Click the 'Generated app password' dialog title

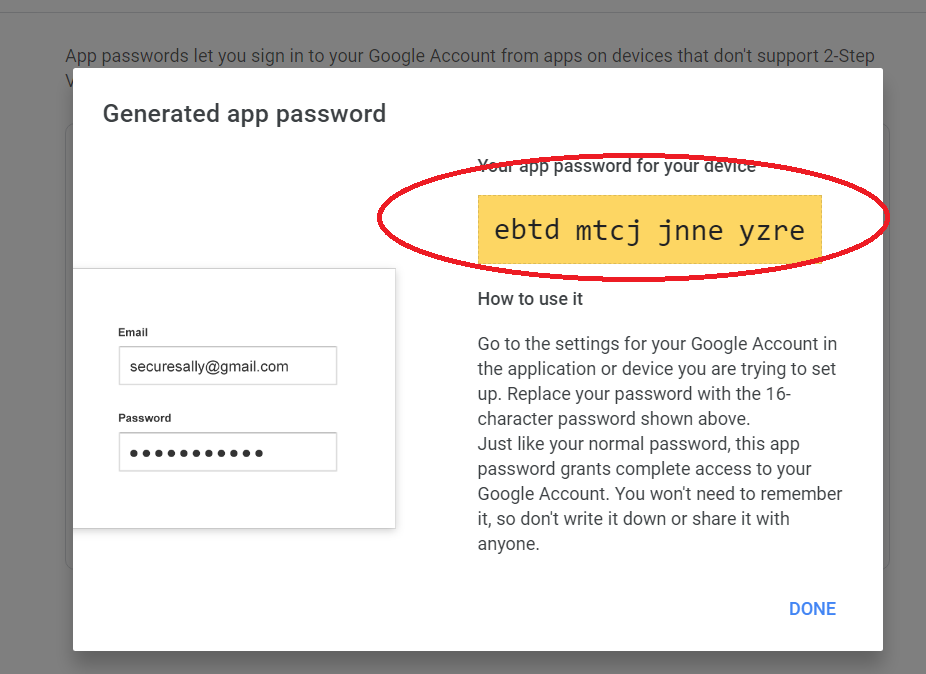(244, 114)
